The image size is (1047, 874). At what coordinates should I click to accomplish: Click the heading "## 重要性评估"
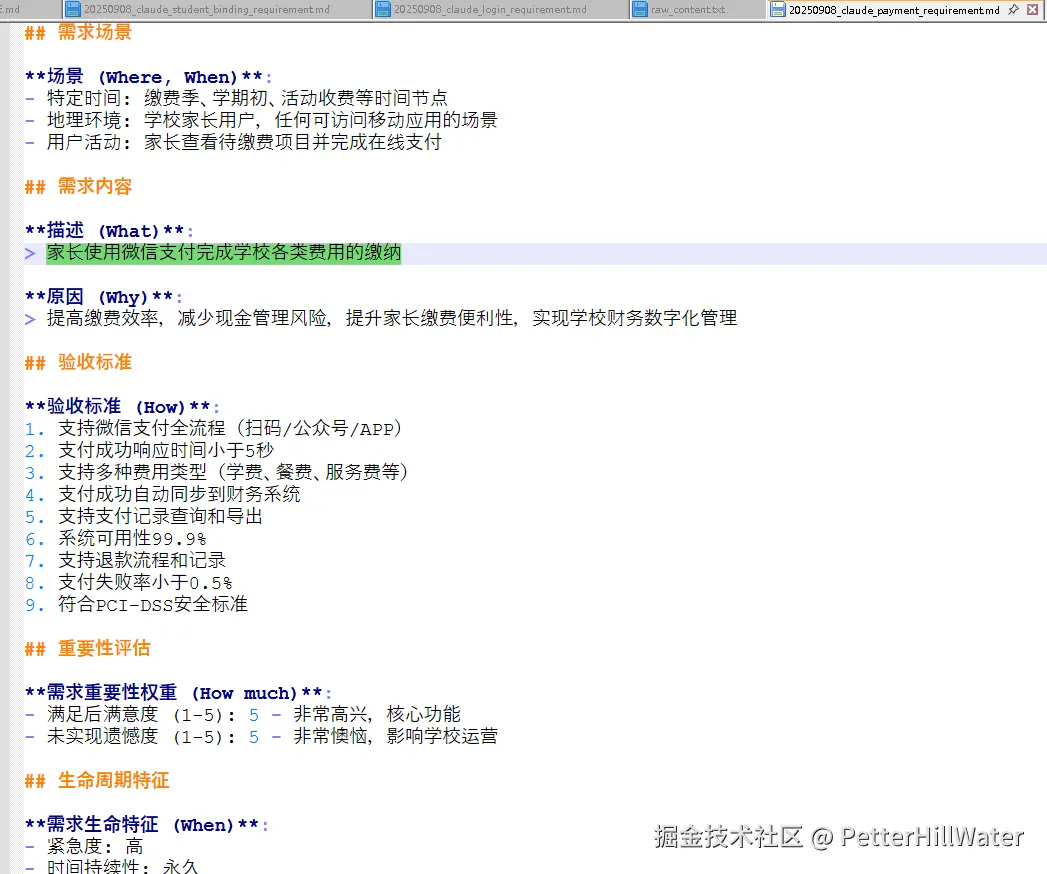click(x=87, y=648)
